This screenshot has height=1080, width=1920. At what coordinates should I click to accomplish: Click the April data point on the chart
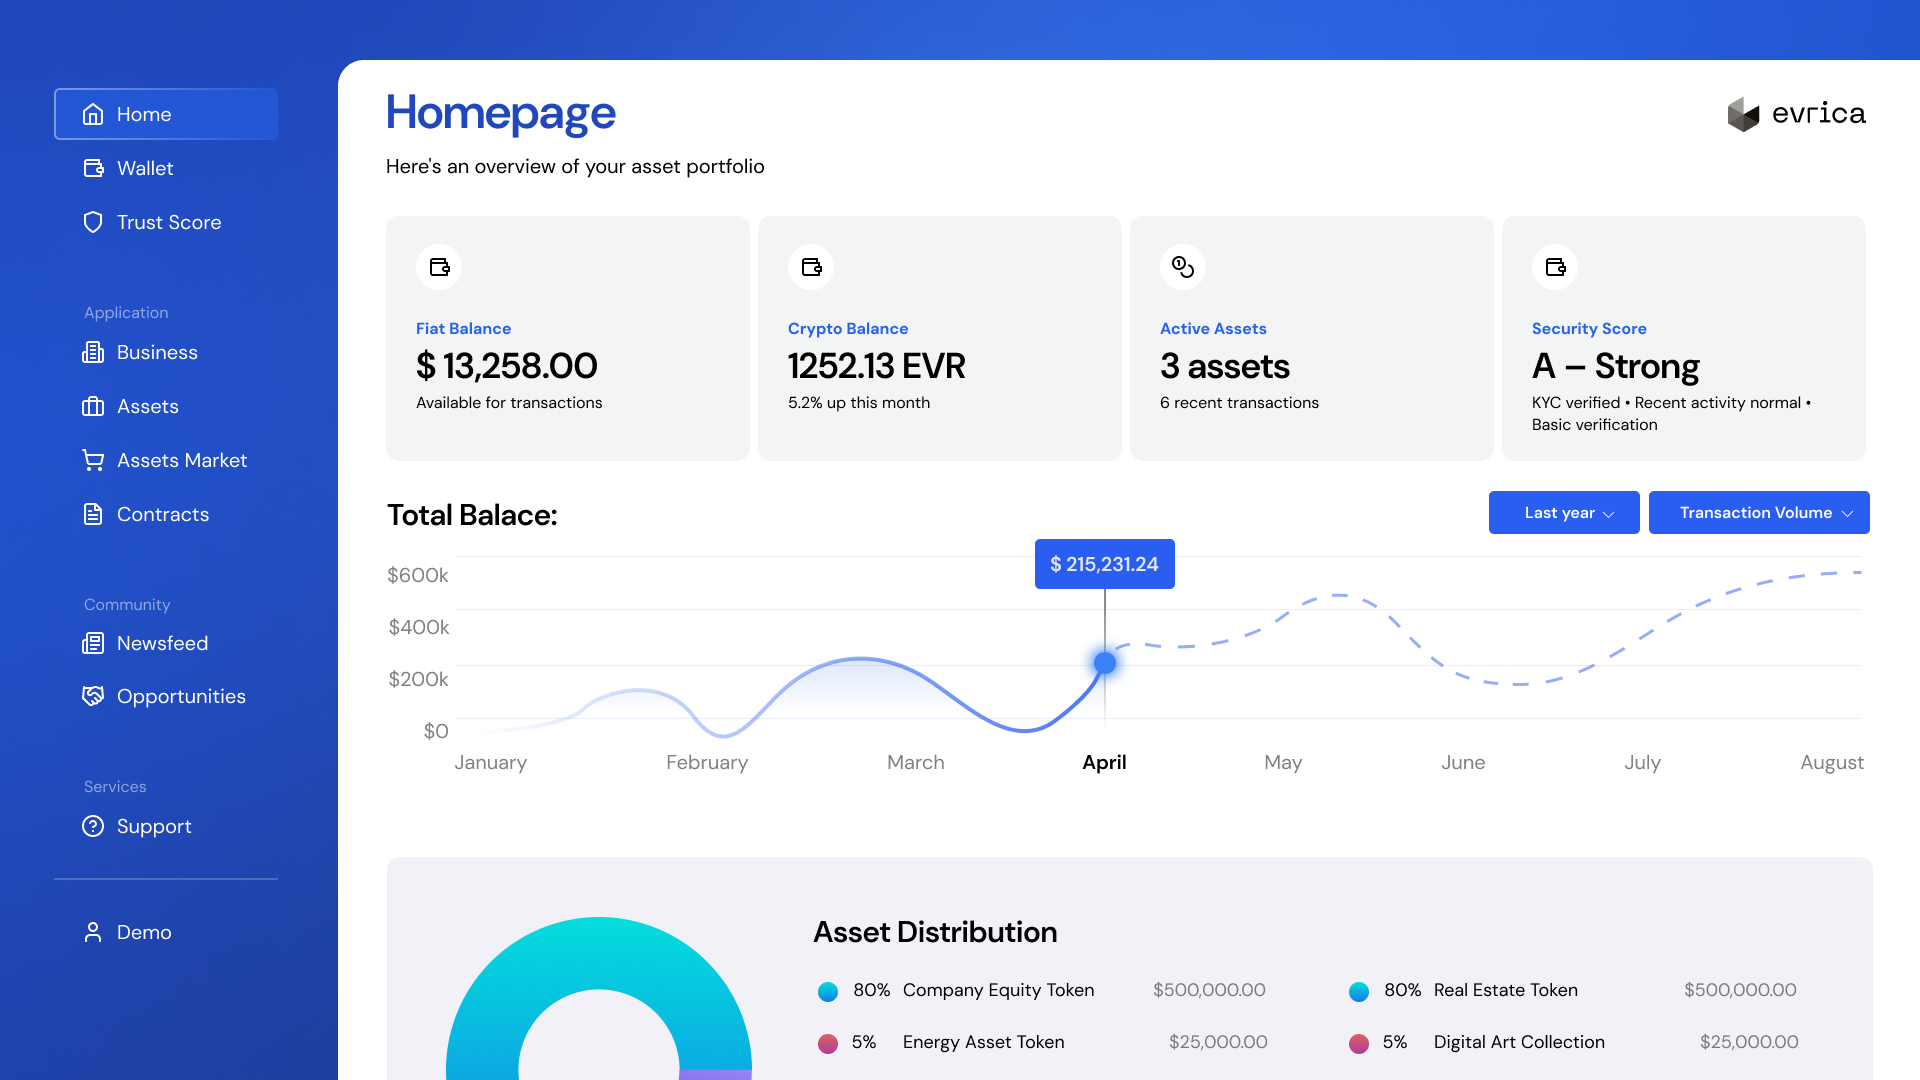(x=1104, y=662)
